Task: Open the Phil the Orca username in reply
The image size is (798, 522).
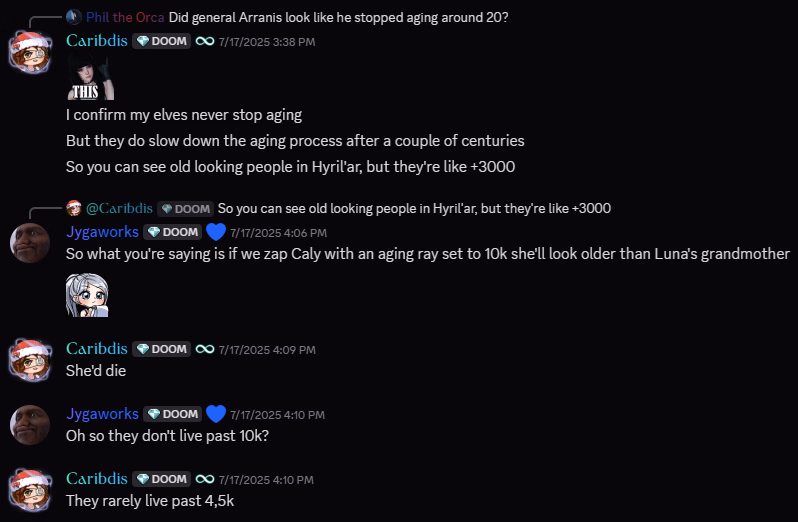Action: pos(125,17)
